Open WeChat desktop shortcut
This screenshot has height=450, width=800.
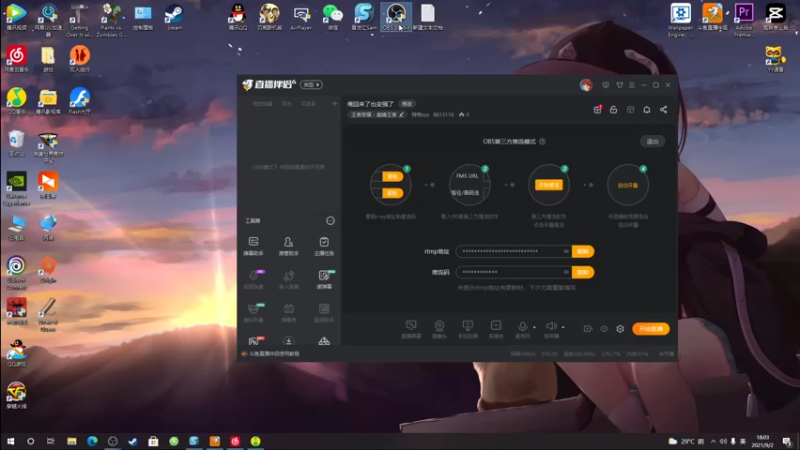coord(333,17)
